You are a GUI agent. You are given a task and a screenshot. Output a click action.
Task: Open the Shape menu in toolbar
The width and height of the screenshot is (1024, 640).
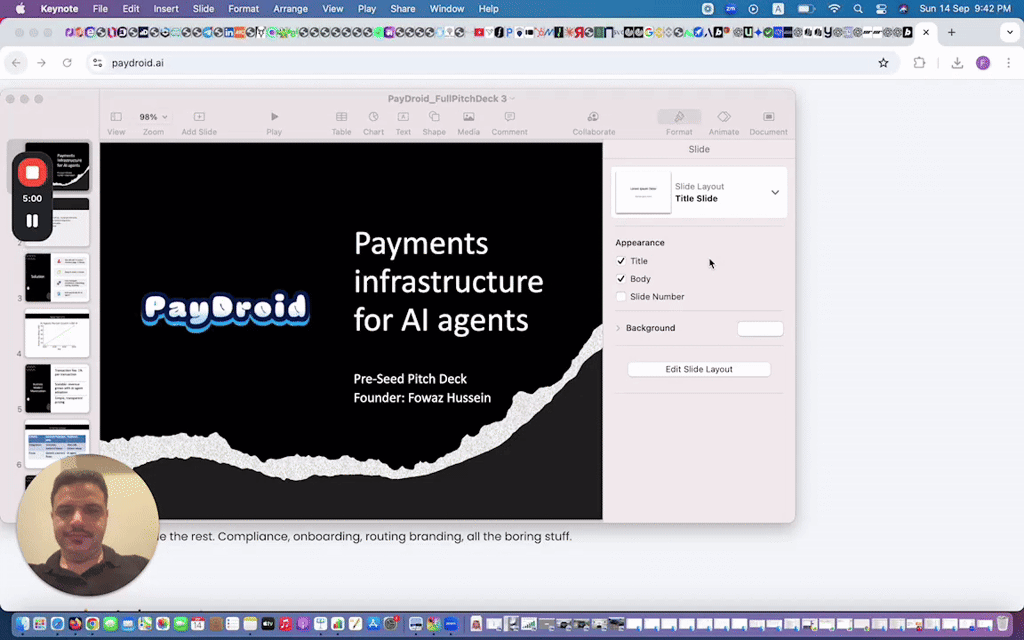(434, 123)
